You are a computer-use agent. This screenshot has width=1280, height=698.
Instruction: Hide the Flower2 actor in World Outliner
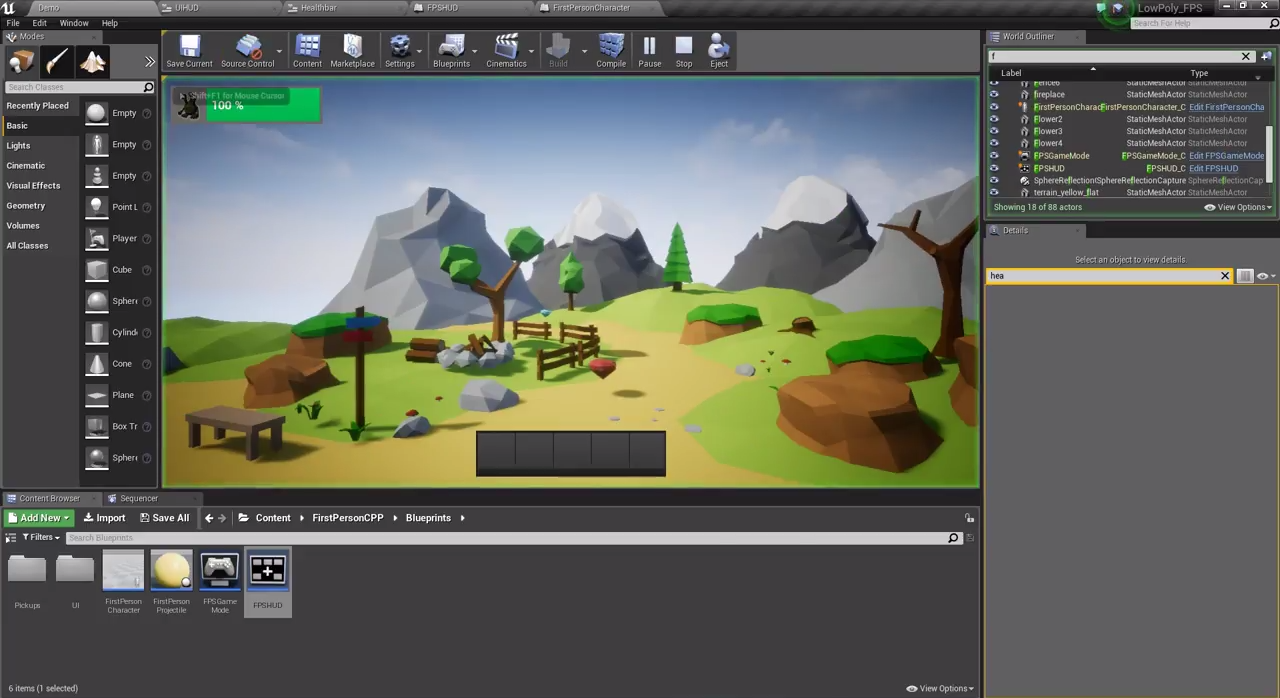[994, 119]
